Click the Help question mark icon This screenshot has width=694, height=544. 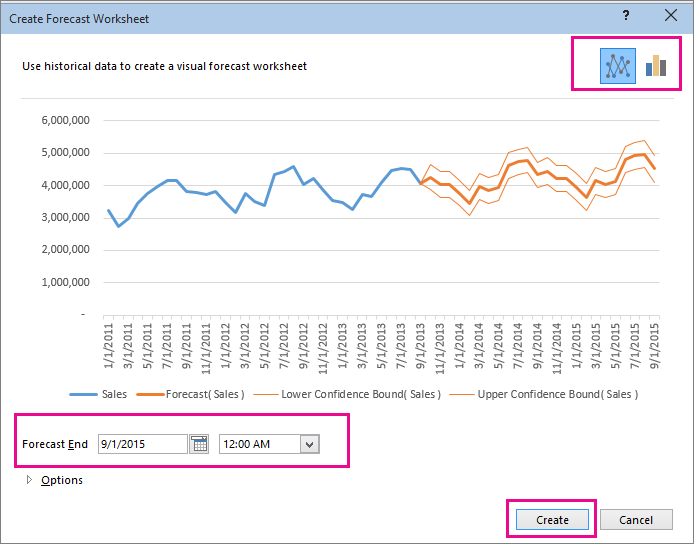(626, 15)
